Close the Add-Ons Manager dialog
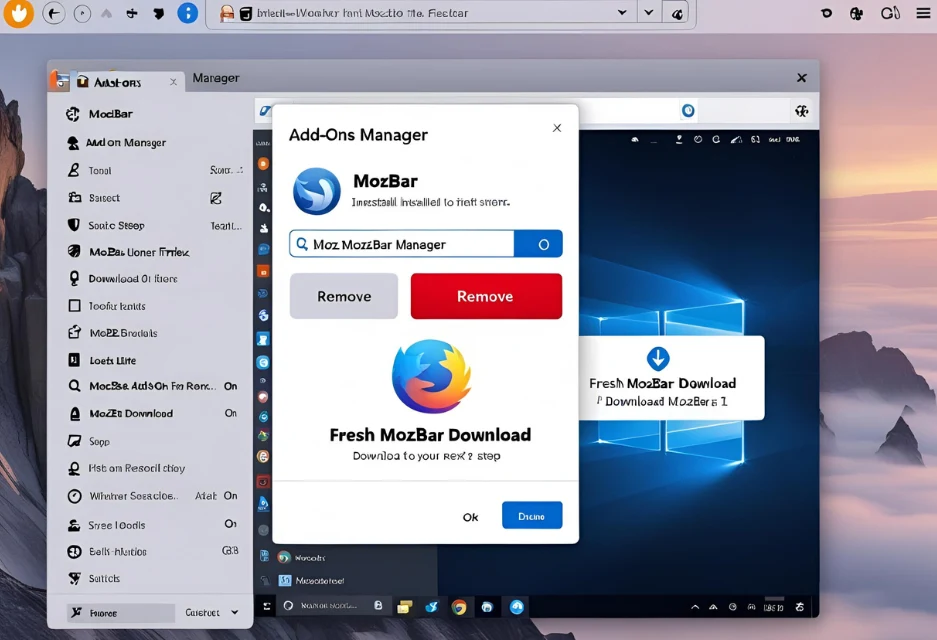The height and width of the screenshot is (640, 937). [557, 128]
